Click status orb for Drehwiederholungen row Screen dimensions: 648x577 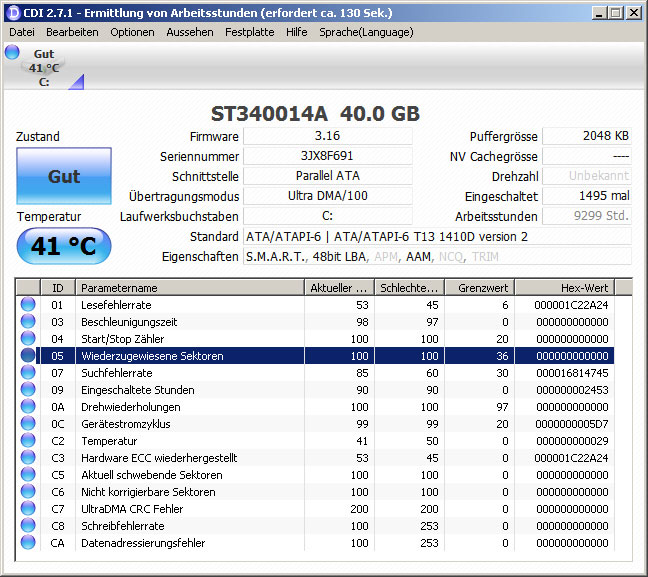tap(28, 406)
